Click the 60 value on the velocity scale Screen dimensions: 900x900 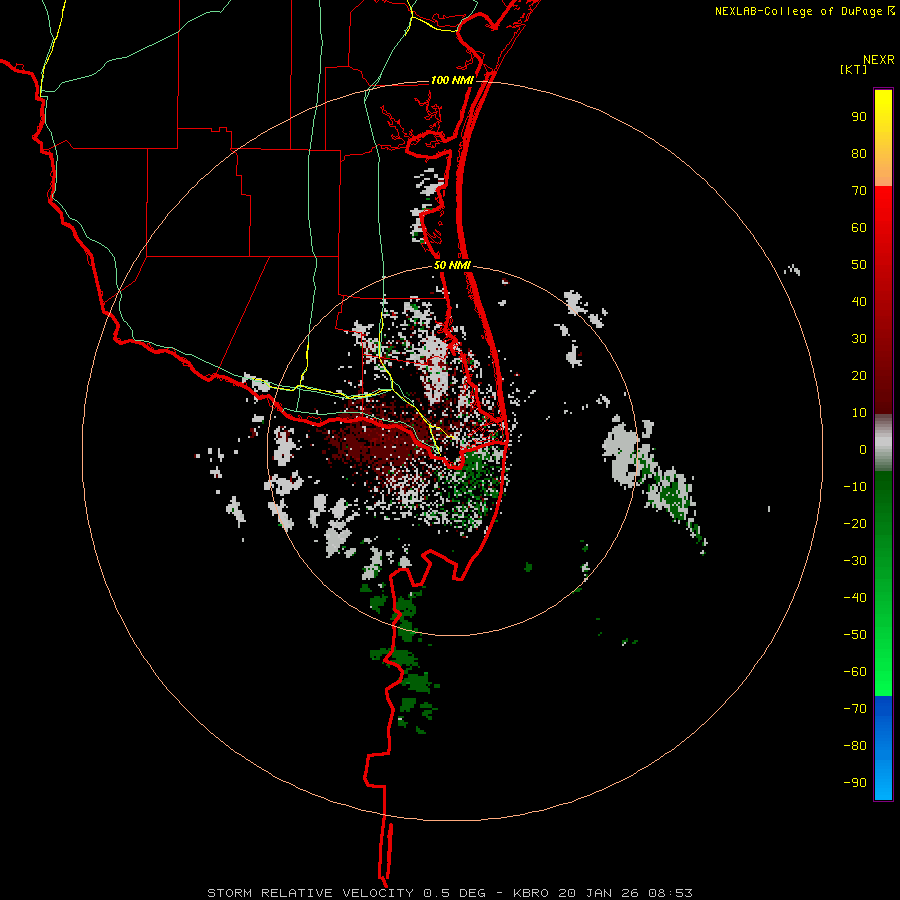click(859, 228)
